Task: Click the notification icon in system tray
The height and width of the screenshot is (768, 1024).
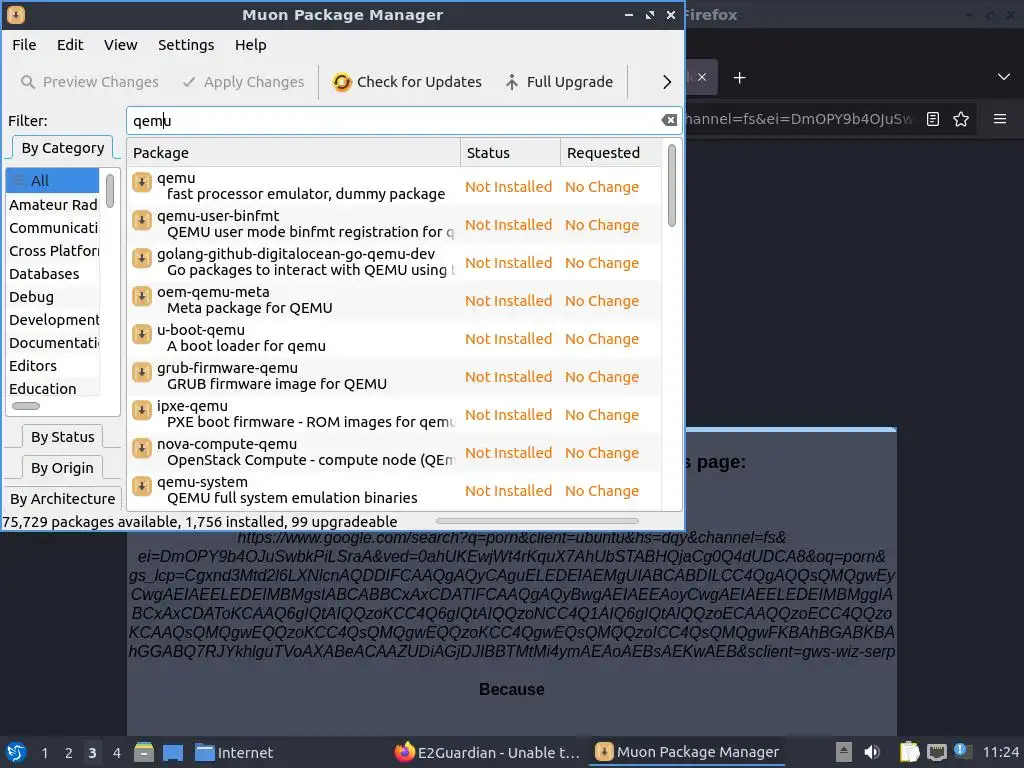Action: coord(961,752)
